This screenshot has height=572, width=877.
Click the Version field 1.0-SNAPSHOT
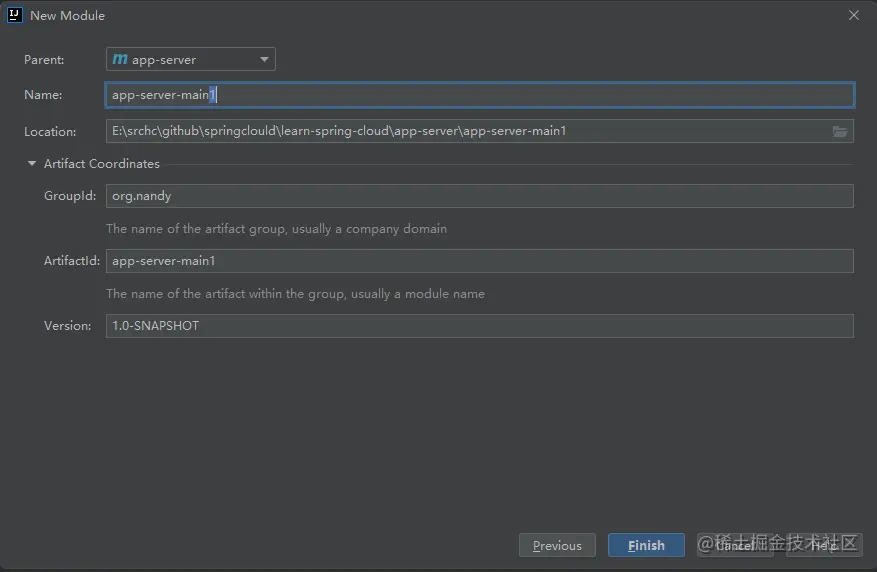pyautogui.click(x=479, y=325)
